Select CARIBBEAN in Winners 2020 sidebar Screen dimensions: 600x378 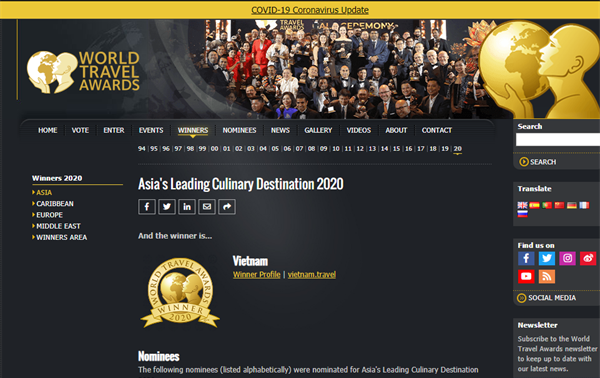click(x=55, y=204)
